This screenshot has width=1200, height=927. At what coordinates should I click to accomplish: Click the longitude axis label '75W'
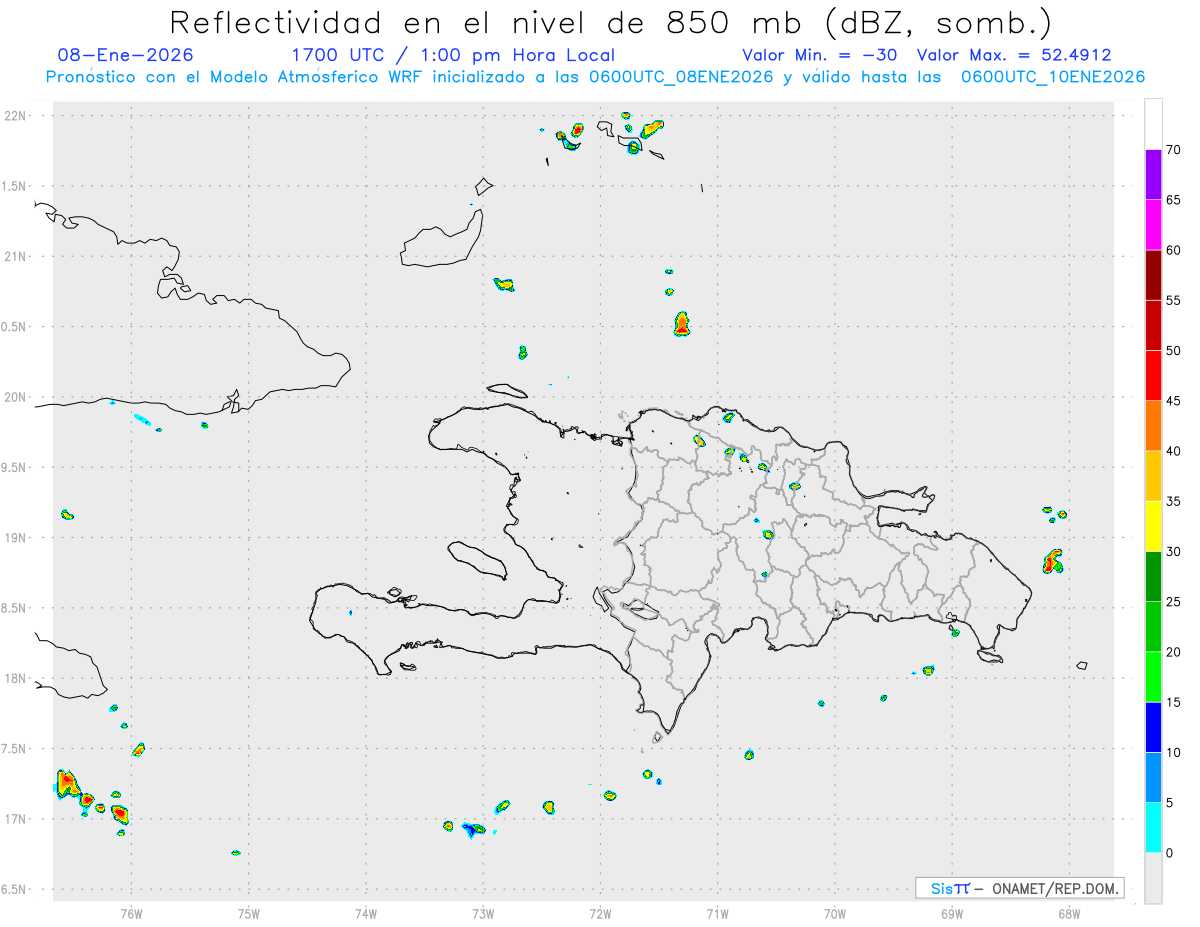(249, 913)
